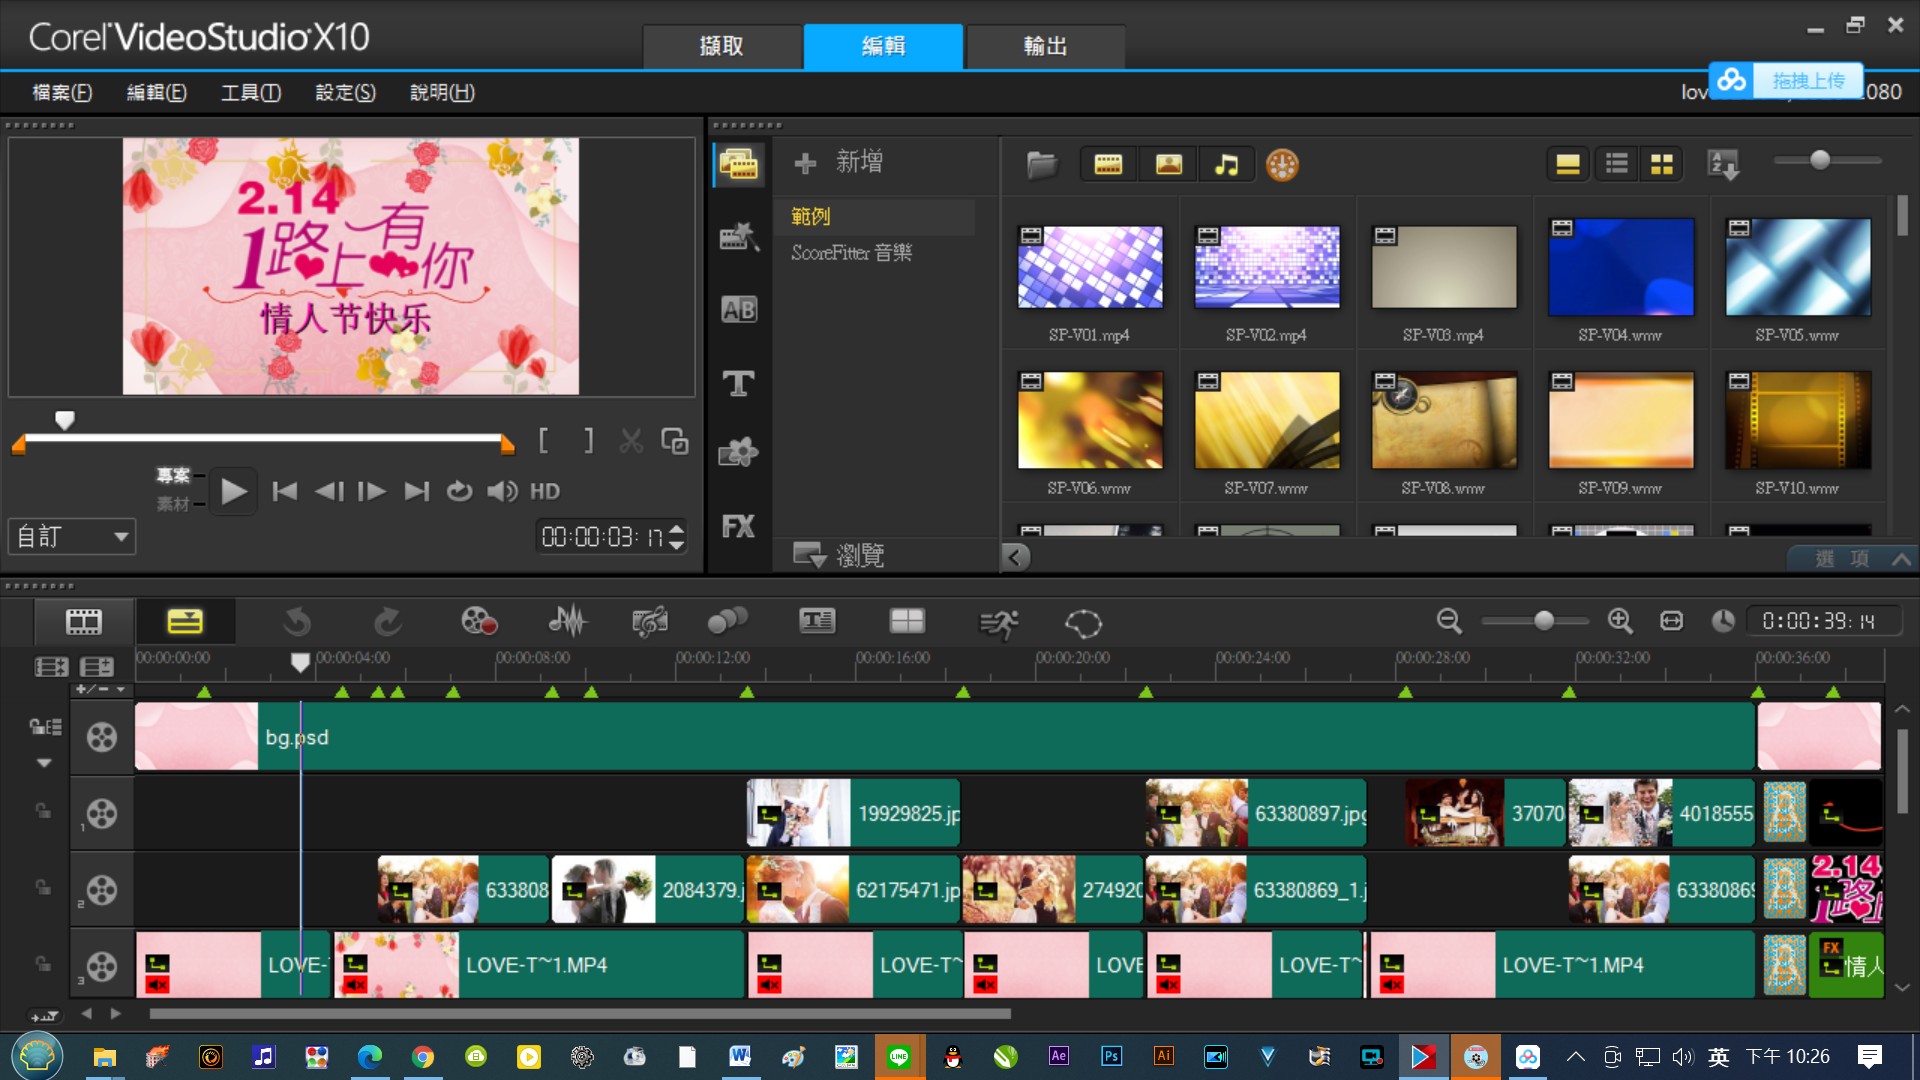The width and height of the screenshot is (1920, 1080).
Task: Zoom out the timeline
Action: (x=1449, y=622)
